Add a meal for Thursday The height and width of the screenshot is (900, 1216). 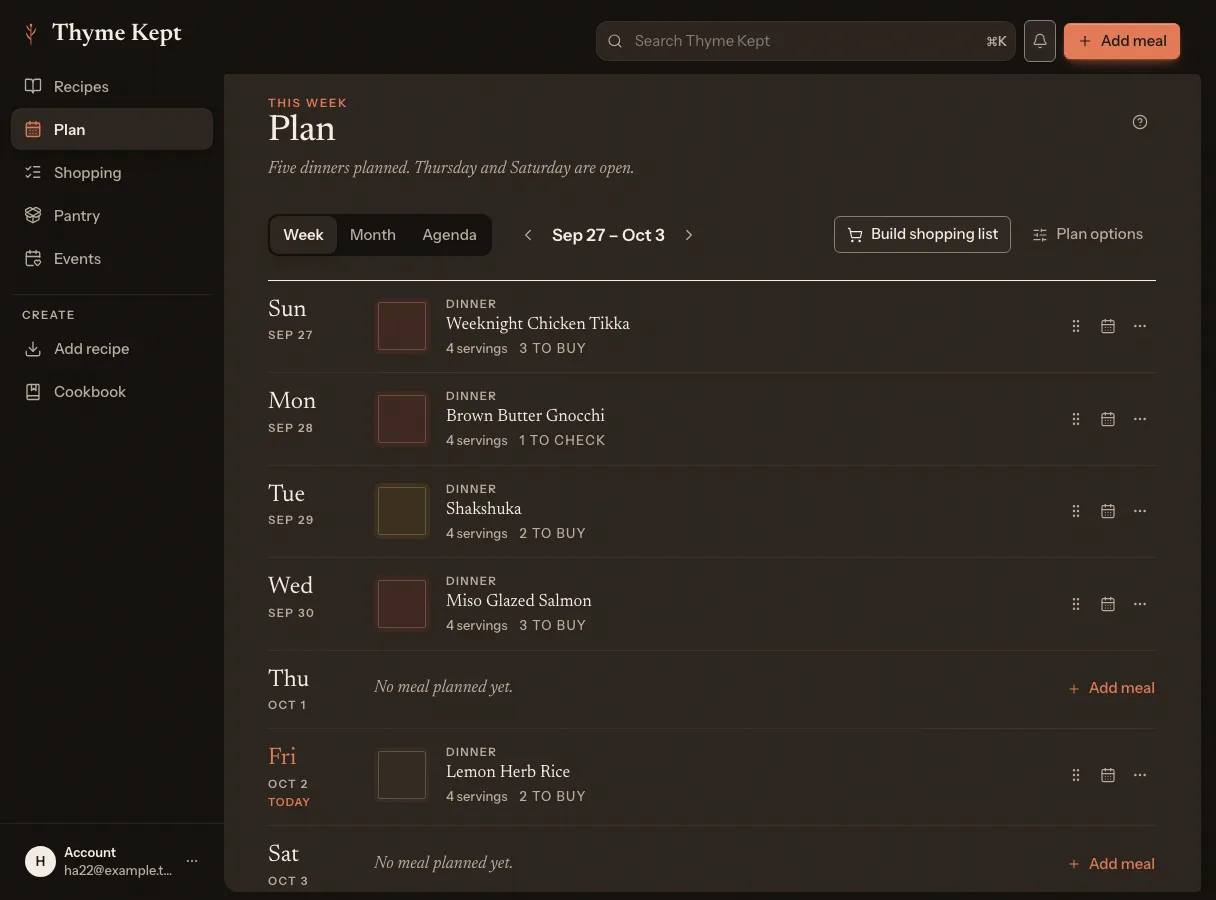coord(1111,688)
